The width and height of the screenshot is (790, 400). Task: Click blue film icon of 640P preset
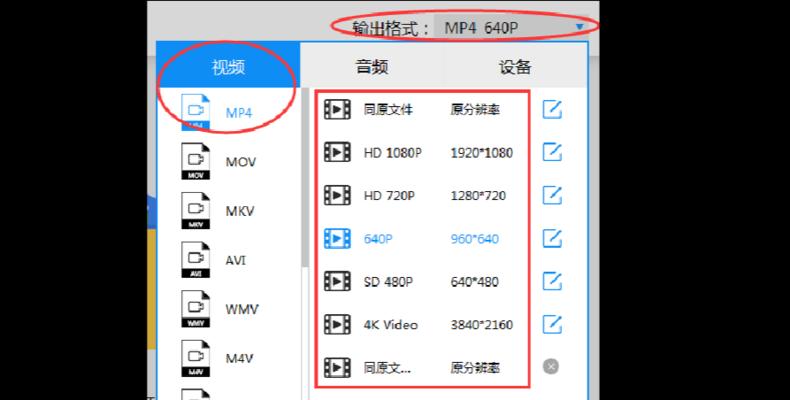[x=337, y=238]
